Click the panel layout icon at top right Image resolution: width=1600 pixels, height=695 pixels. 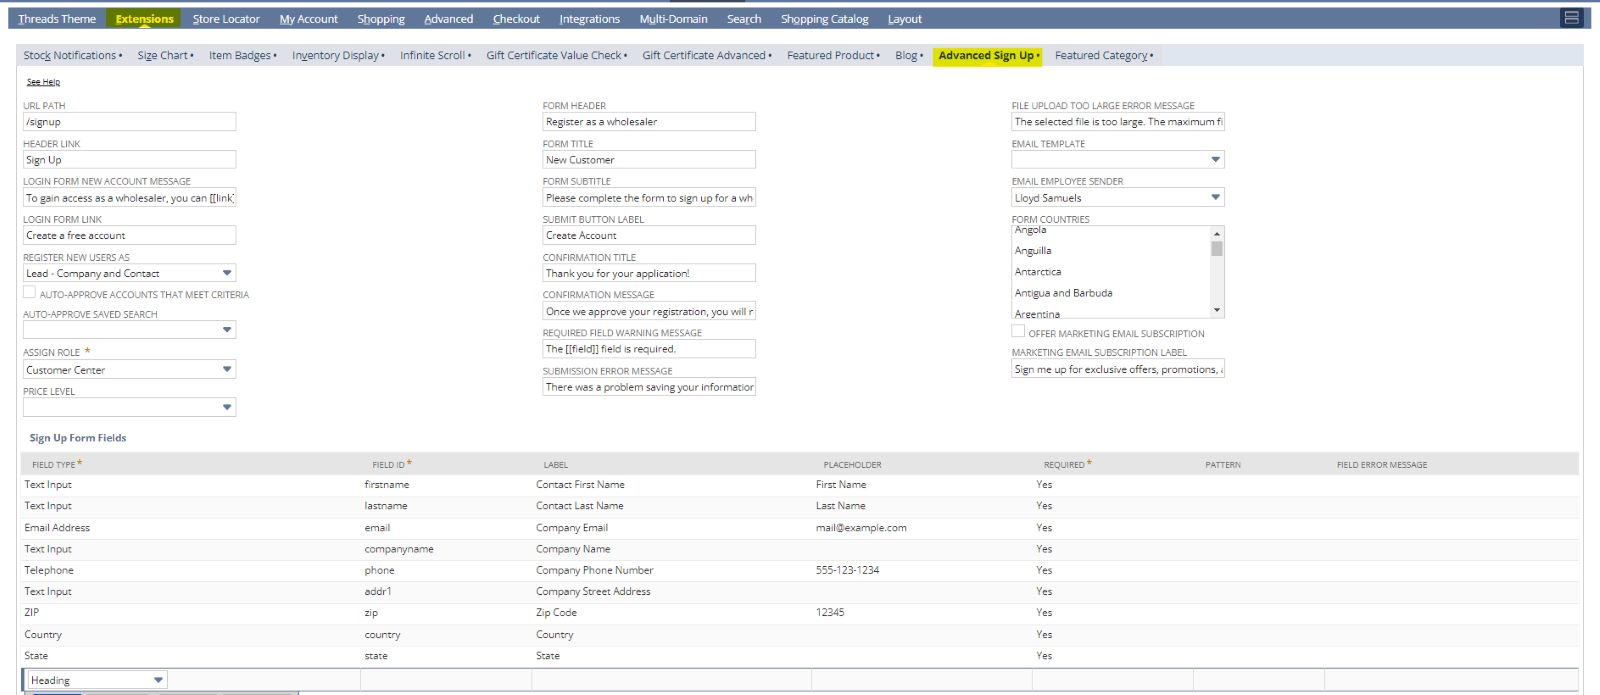coord(1571,18)
